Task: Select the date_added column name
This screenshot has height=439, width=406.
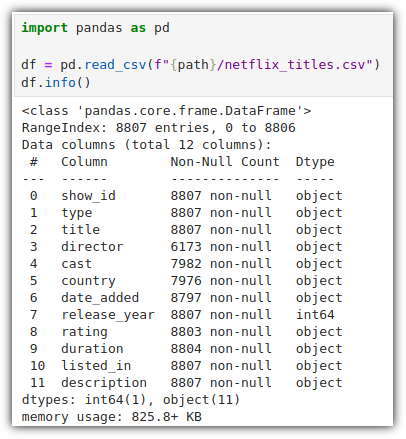Action: 100,298
